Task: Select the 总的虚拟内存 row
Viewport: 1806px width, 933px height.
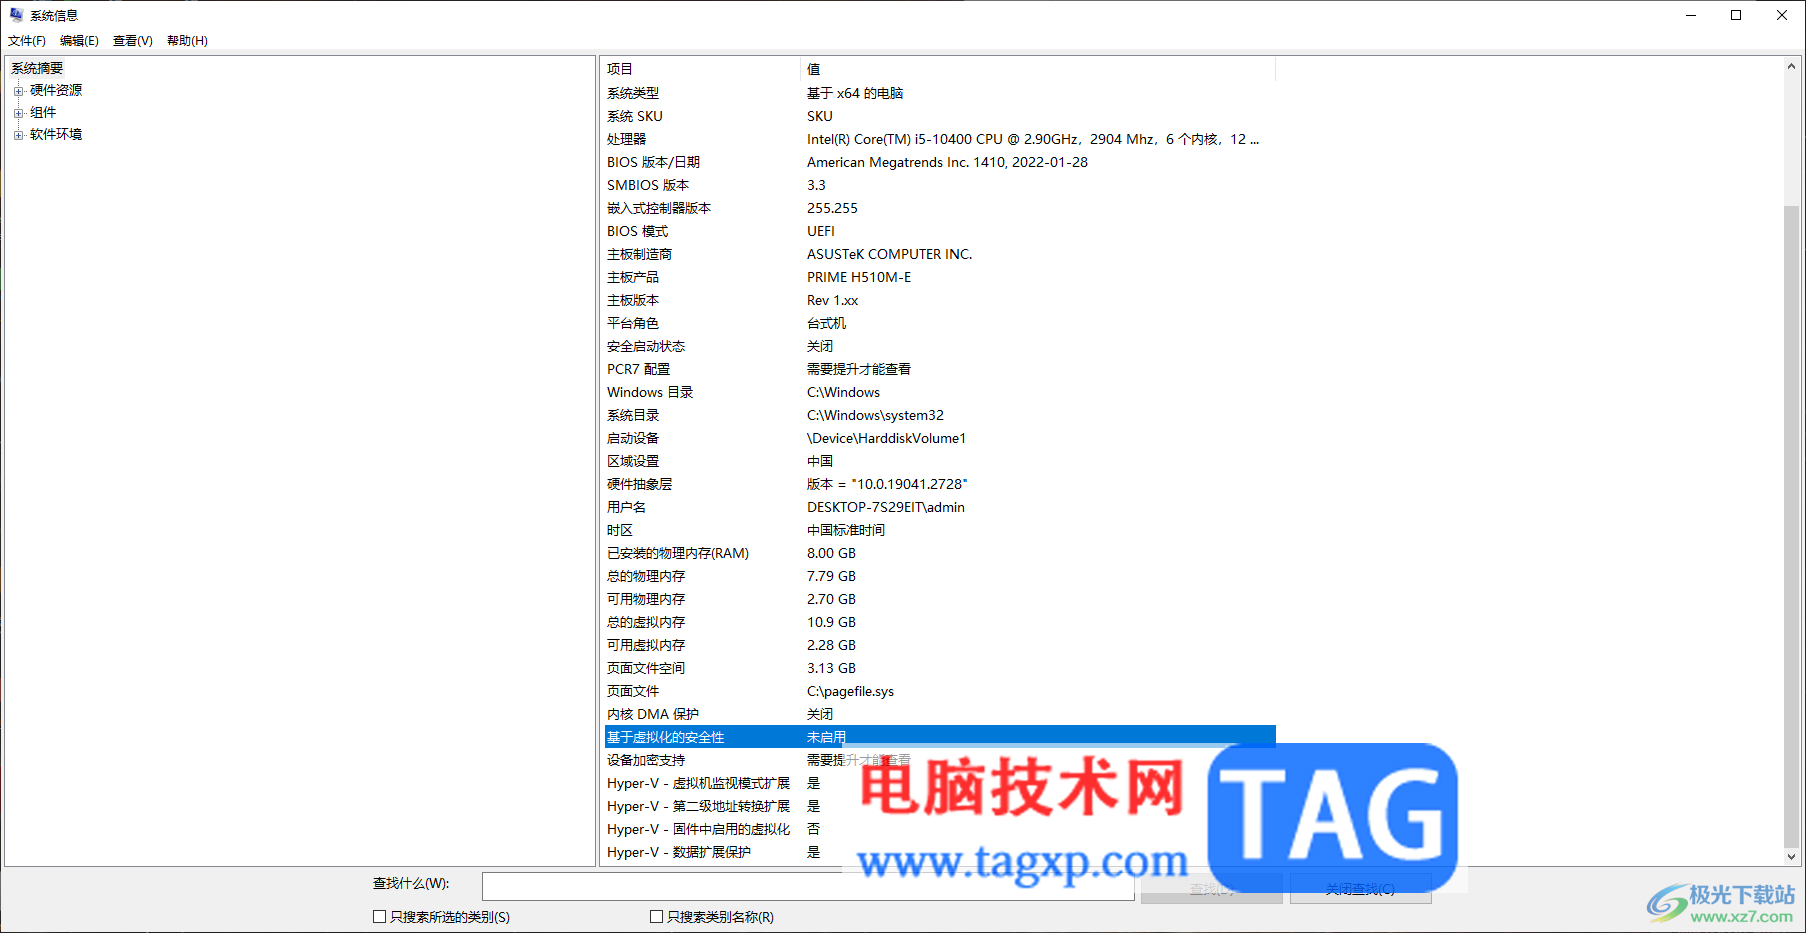Action: 940,622
